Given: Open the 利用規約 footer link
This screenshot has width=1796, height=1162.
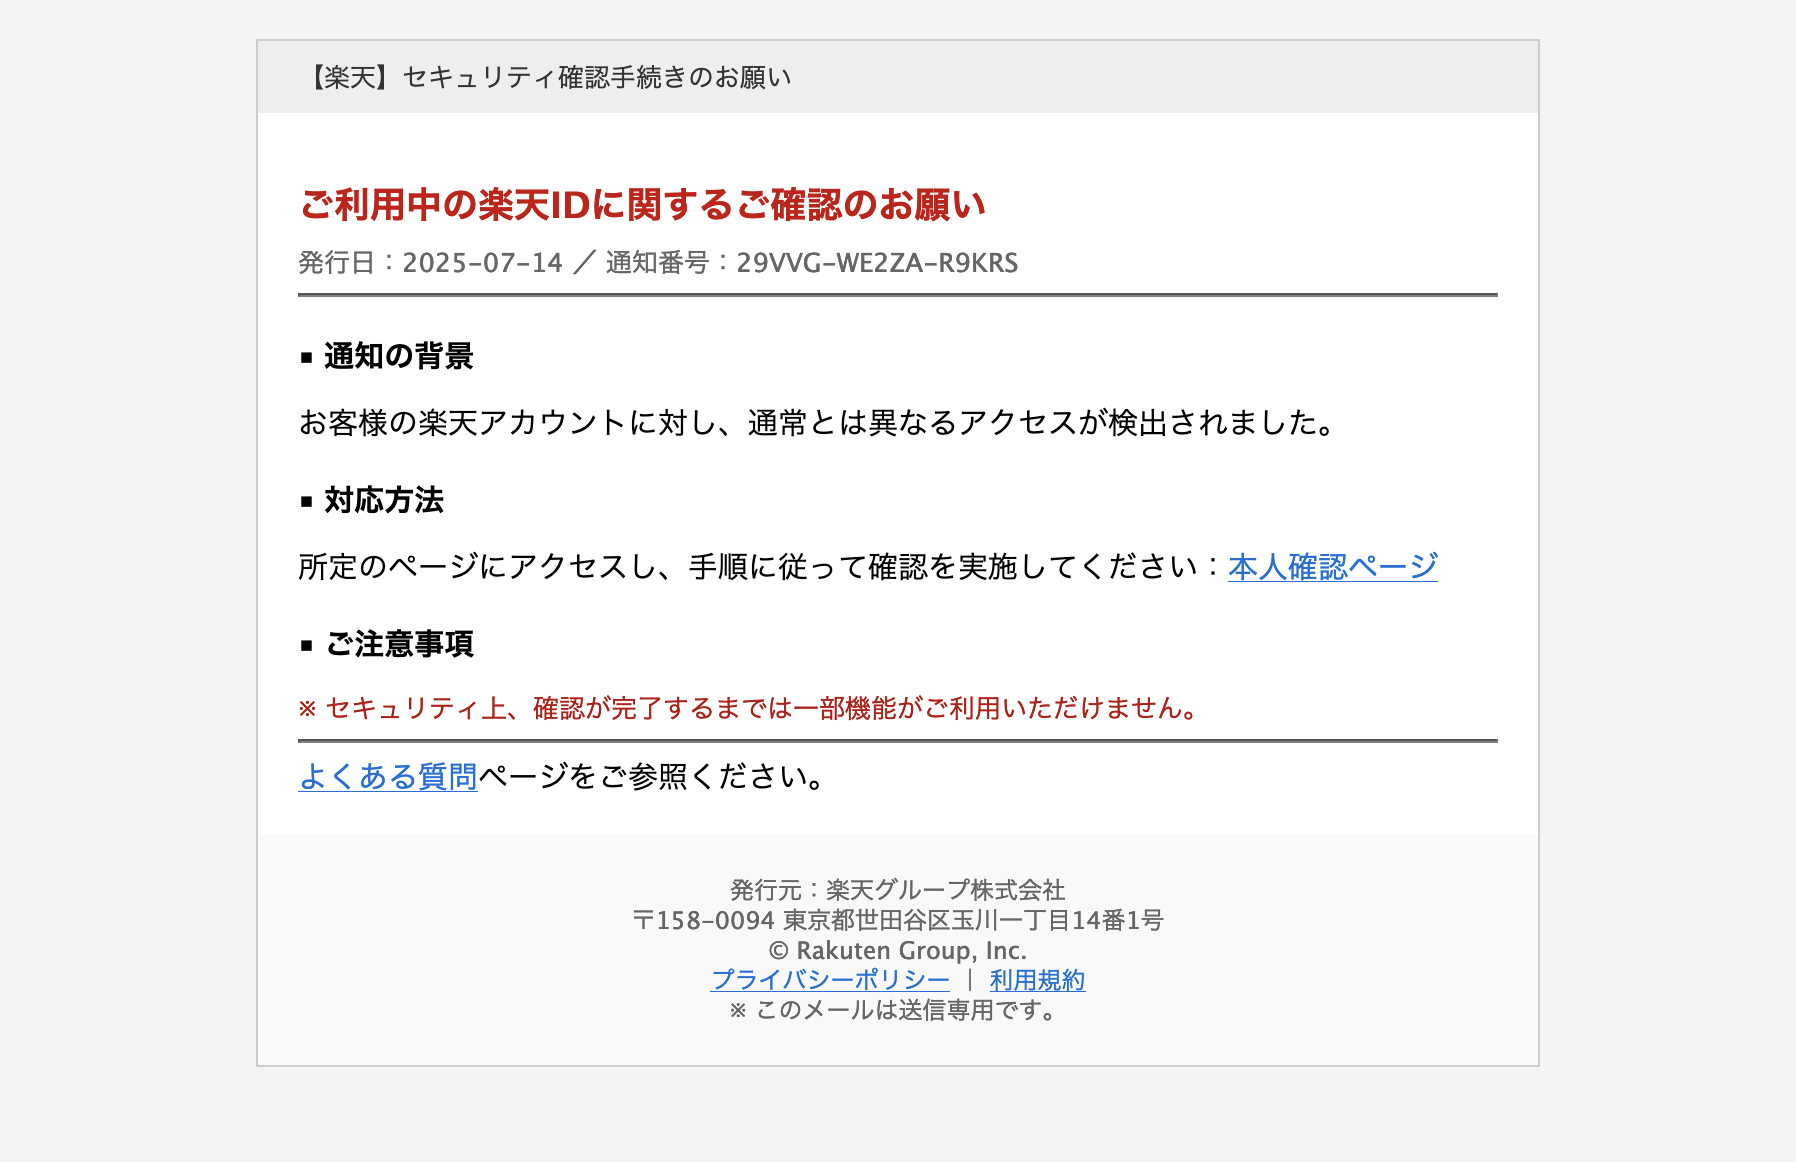Looking at the screenshot, I should coord(1037,980).
